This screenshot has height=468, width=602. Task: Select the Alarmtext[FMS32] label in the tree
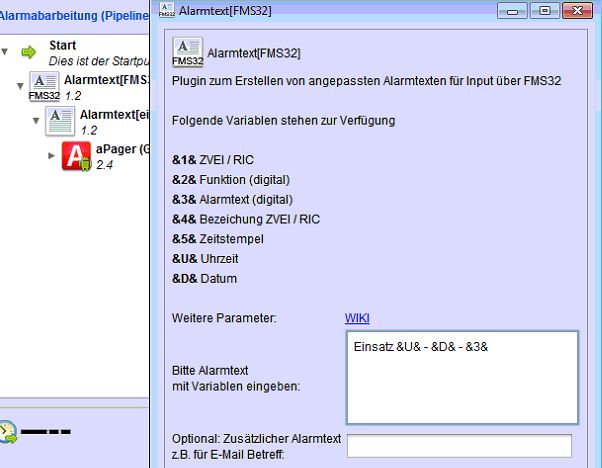click(x=106, y=79)
